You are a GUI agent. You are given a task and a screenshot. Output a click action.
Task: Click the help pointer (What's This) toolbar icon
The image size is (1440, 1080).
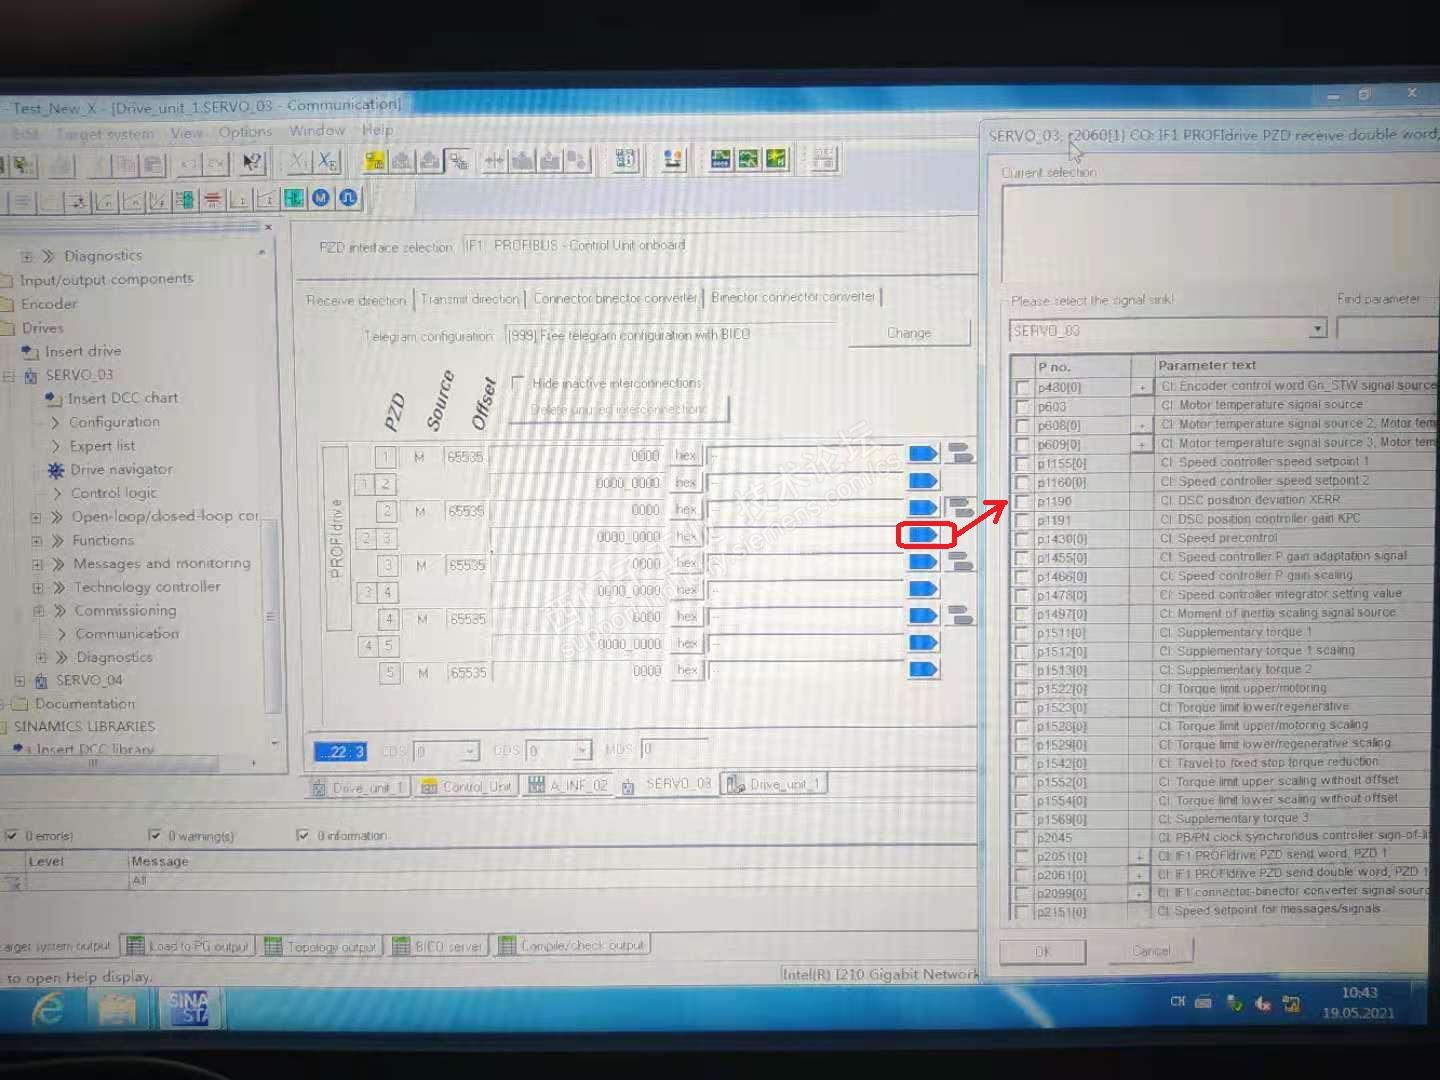pos(252,163)
